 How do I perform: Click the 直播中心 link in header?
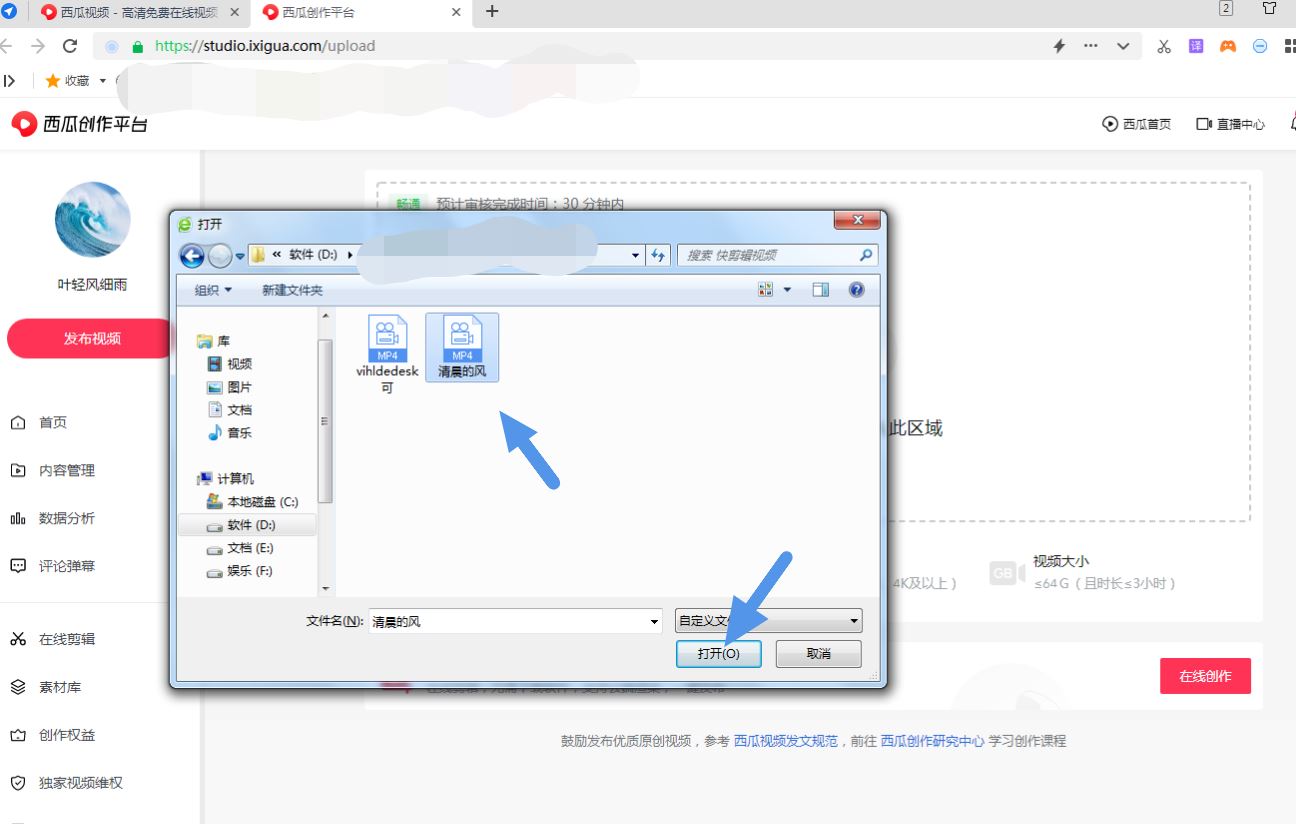pos(1230,124)
